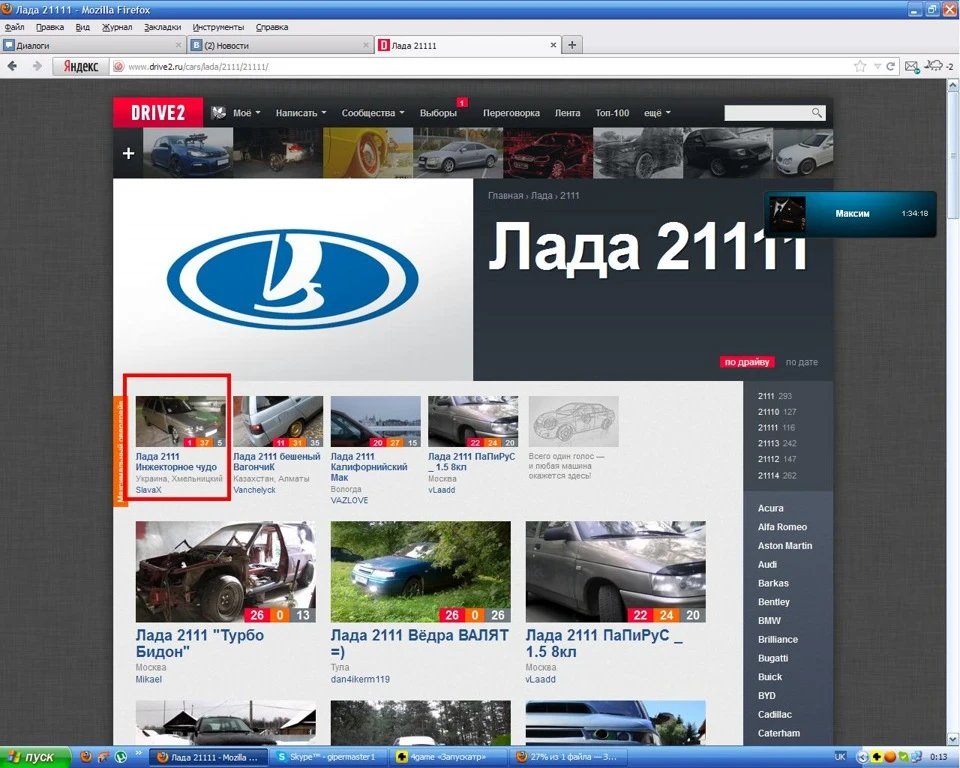Screen dimensions: 960x768
Task: Open the 27% download taskbar window
Action: [x=569, y=757]
